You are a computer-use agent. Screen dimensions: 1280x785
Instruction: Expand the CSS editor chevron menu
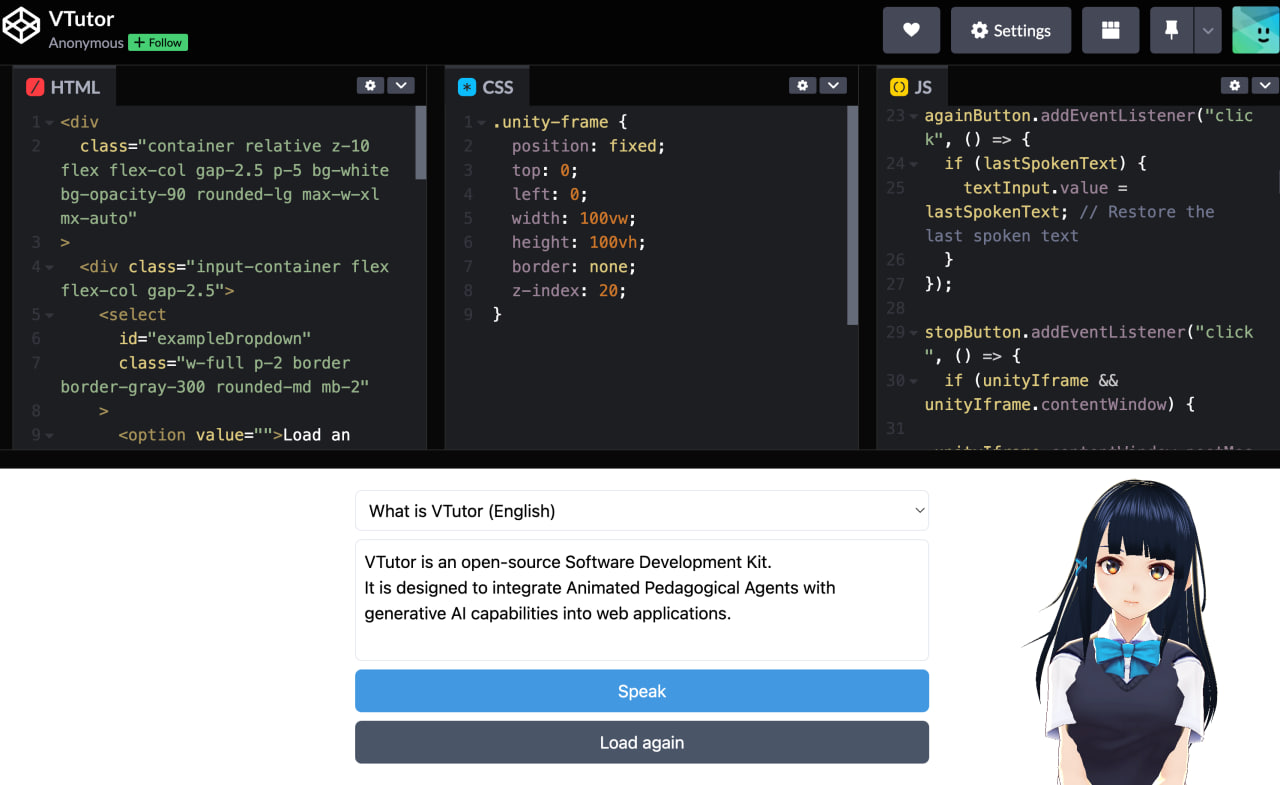[833, 86]
